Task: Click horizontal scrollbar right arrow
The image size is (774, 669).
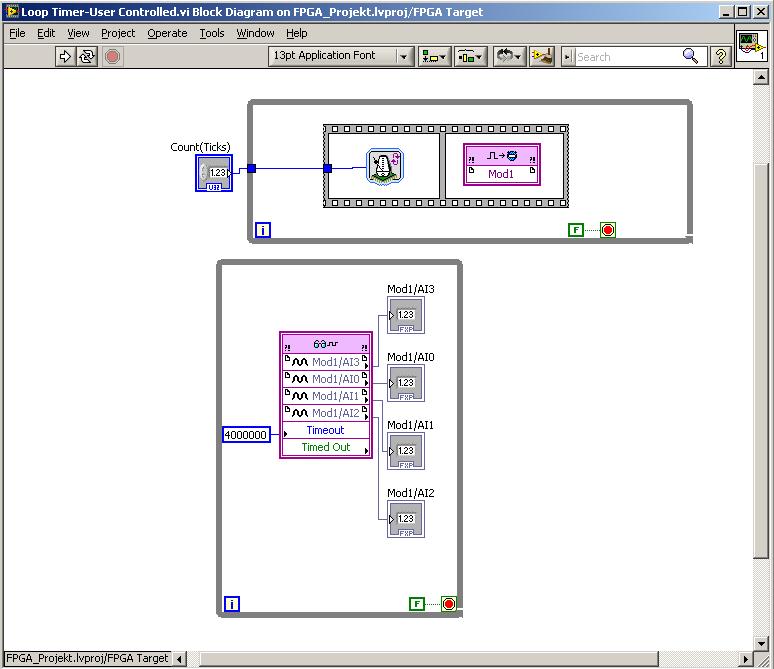Action: pos(746,659)
